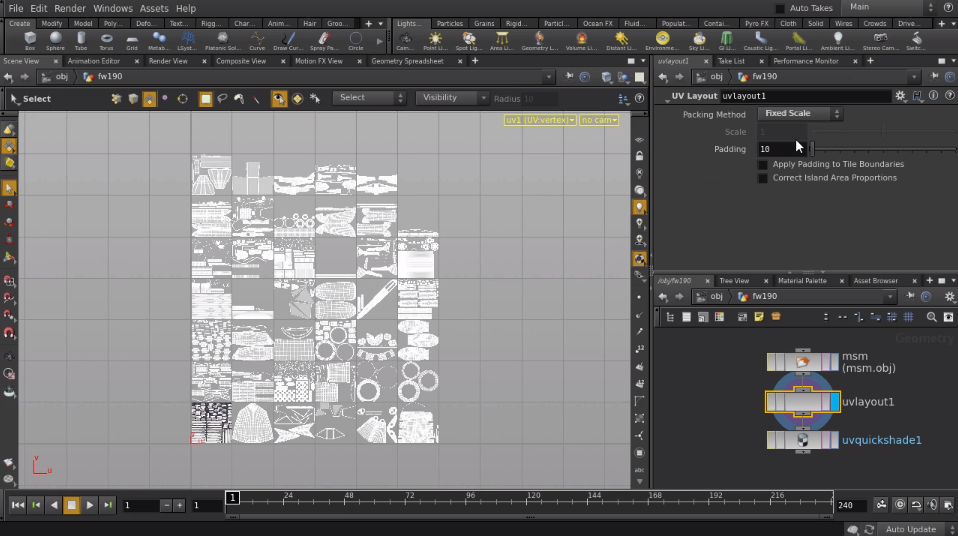Open the viewport path history dropdown
958x536 pixels.
pyautogui.click(x=549, y=77)
